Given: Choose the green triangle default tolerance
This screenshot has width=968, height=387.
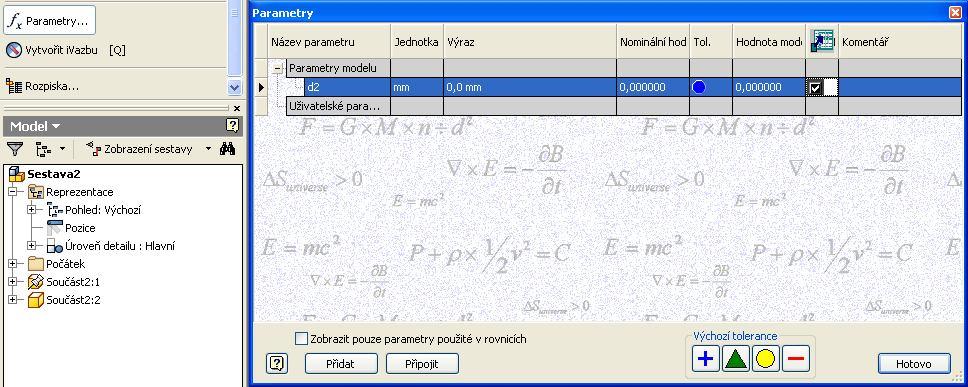Looking at the screenshot, I should 735,359.
